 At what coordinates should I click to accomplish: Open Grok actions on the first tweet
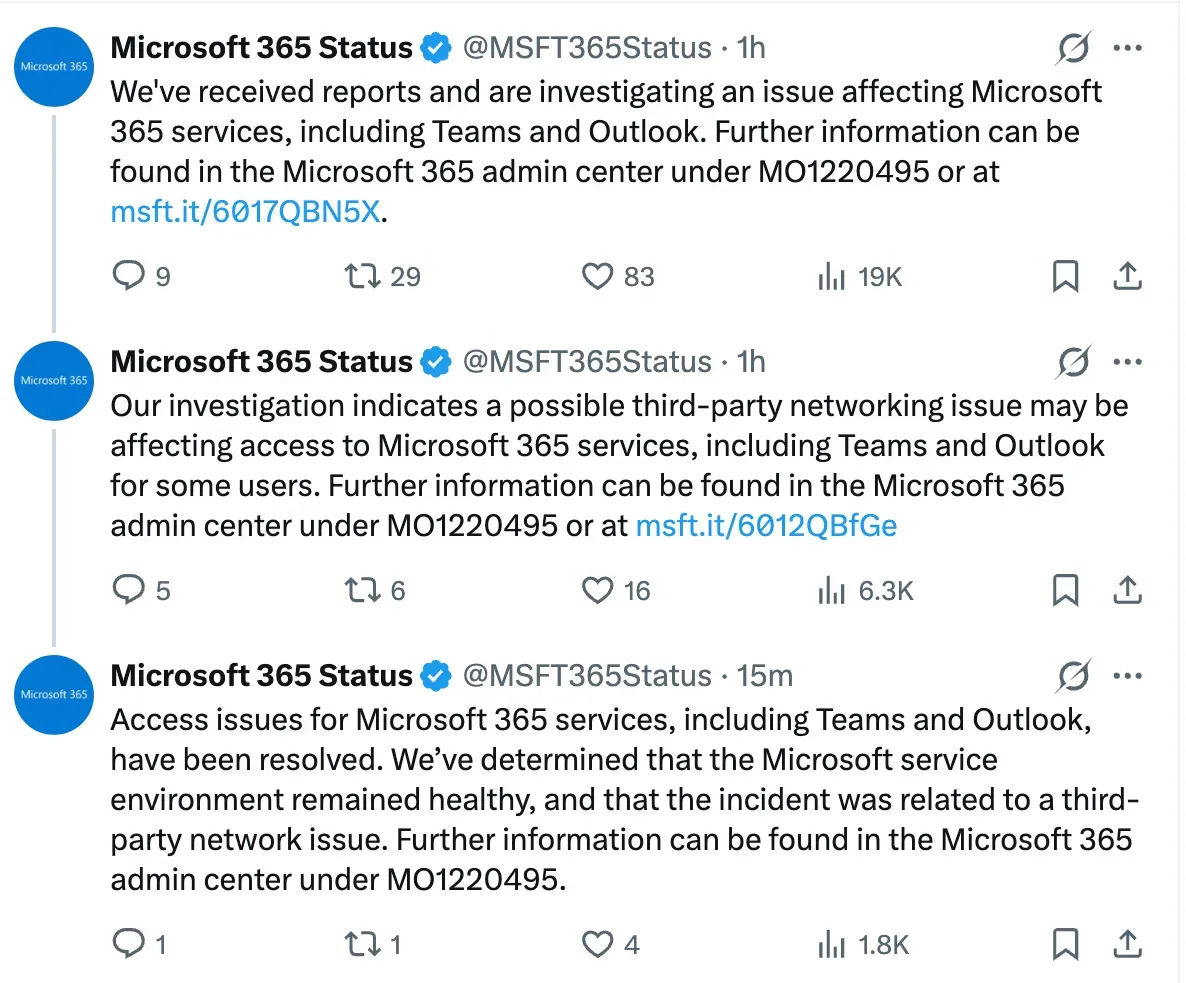click(1073, 47)
